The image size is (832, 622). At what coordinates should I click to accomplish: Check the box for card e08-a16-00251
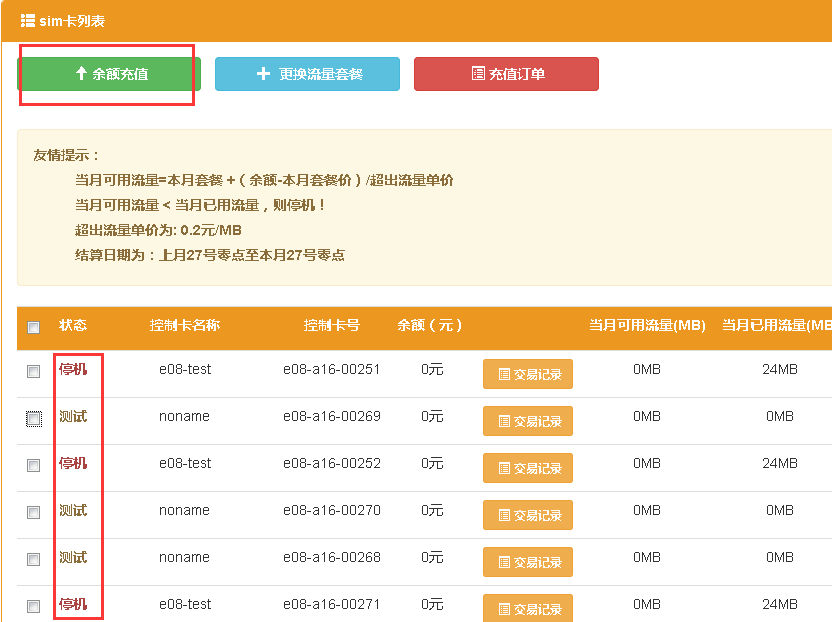33,371
